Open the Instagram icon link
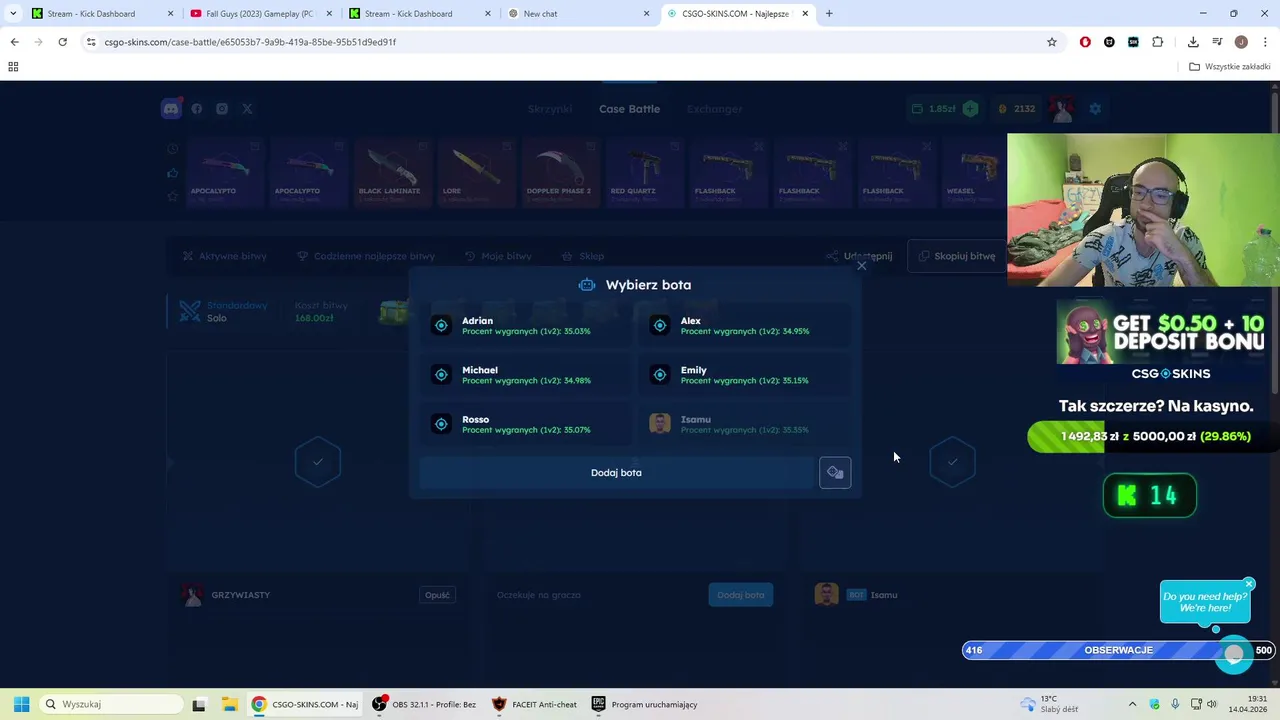 pos(222,109)
